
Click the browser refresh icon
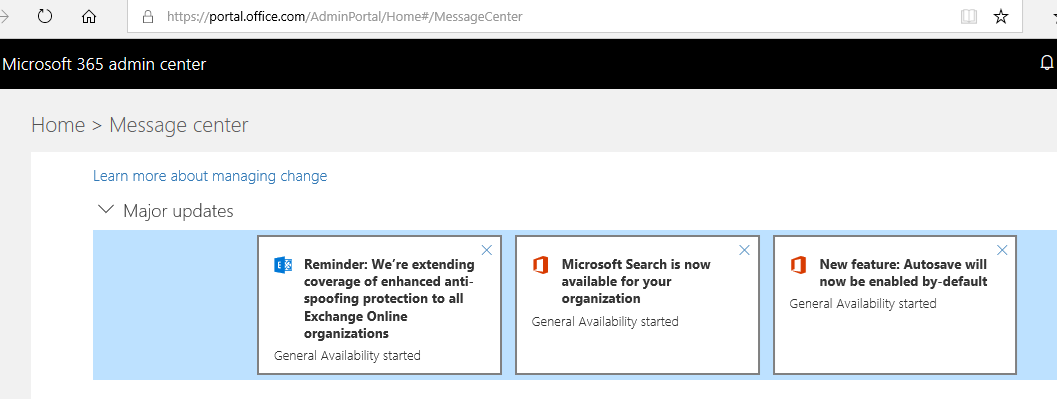[45, 16]
